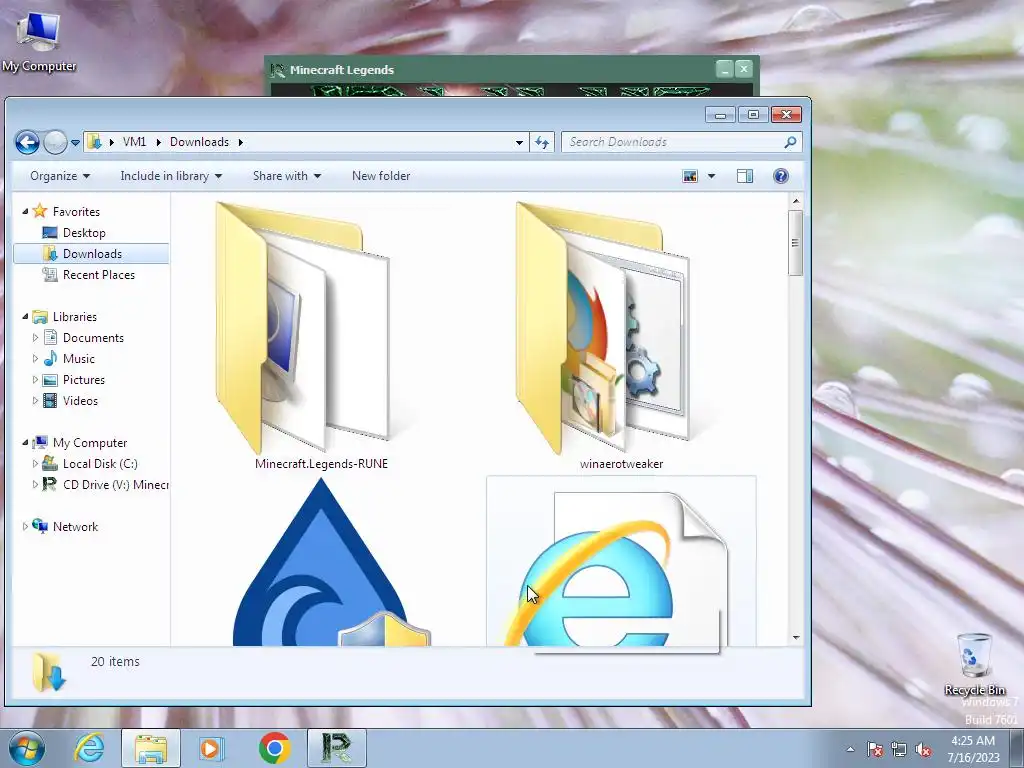Select the Downloads breadcrumb in the address bar
Image resolution: width=1024 pixels, height=768 pixels.
click(199, 142)
